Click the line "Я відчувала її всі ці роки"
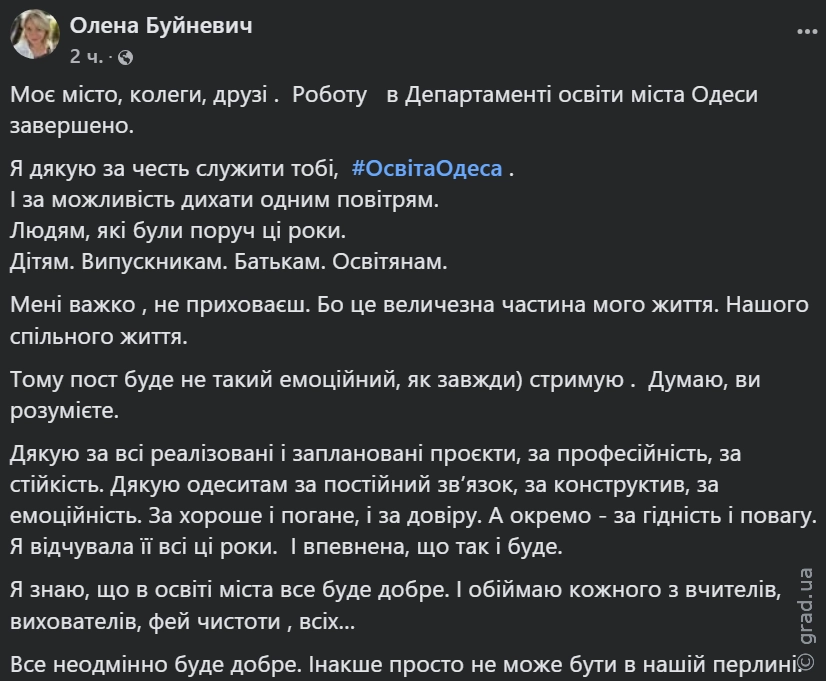This screenshot has height=681, width=826. tap(140, 548)
